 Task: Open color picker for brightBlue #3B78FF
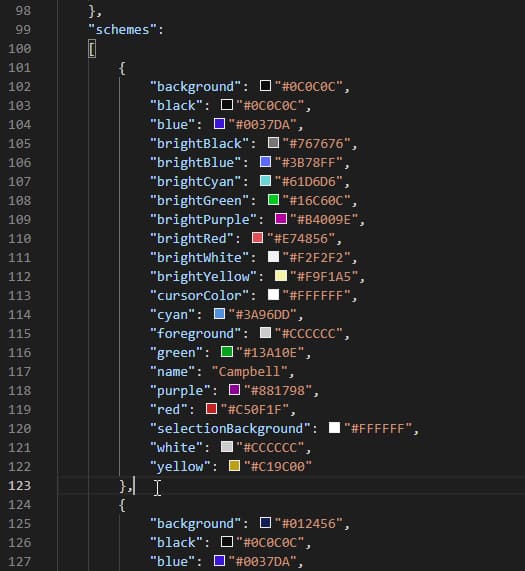tap(265, 162)
